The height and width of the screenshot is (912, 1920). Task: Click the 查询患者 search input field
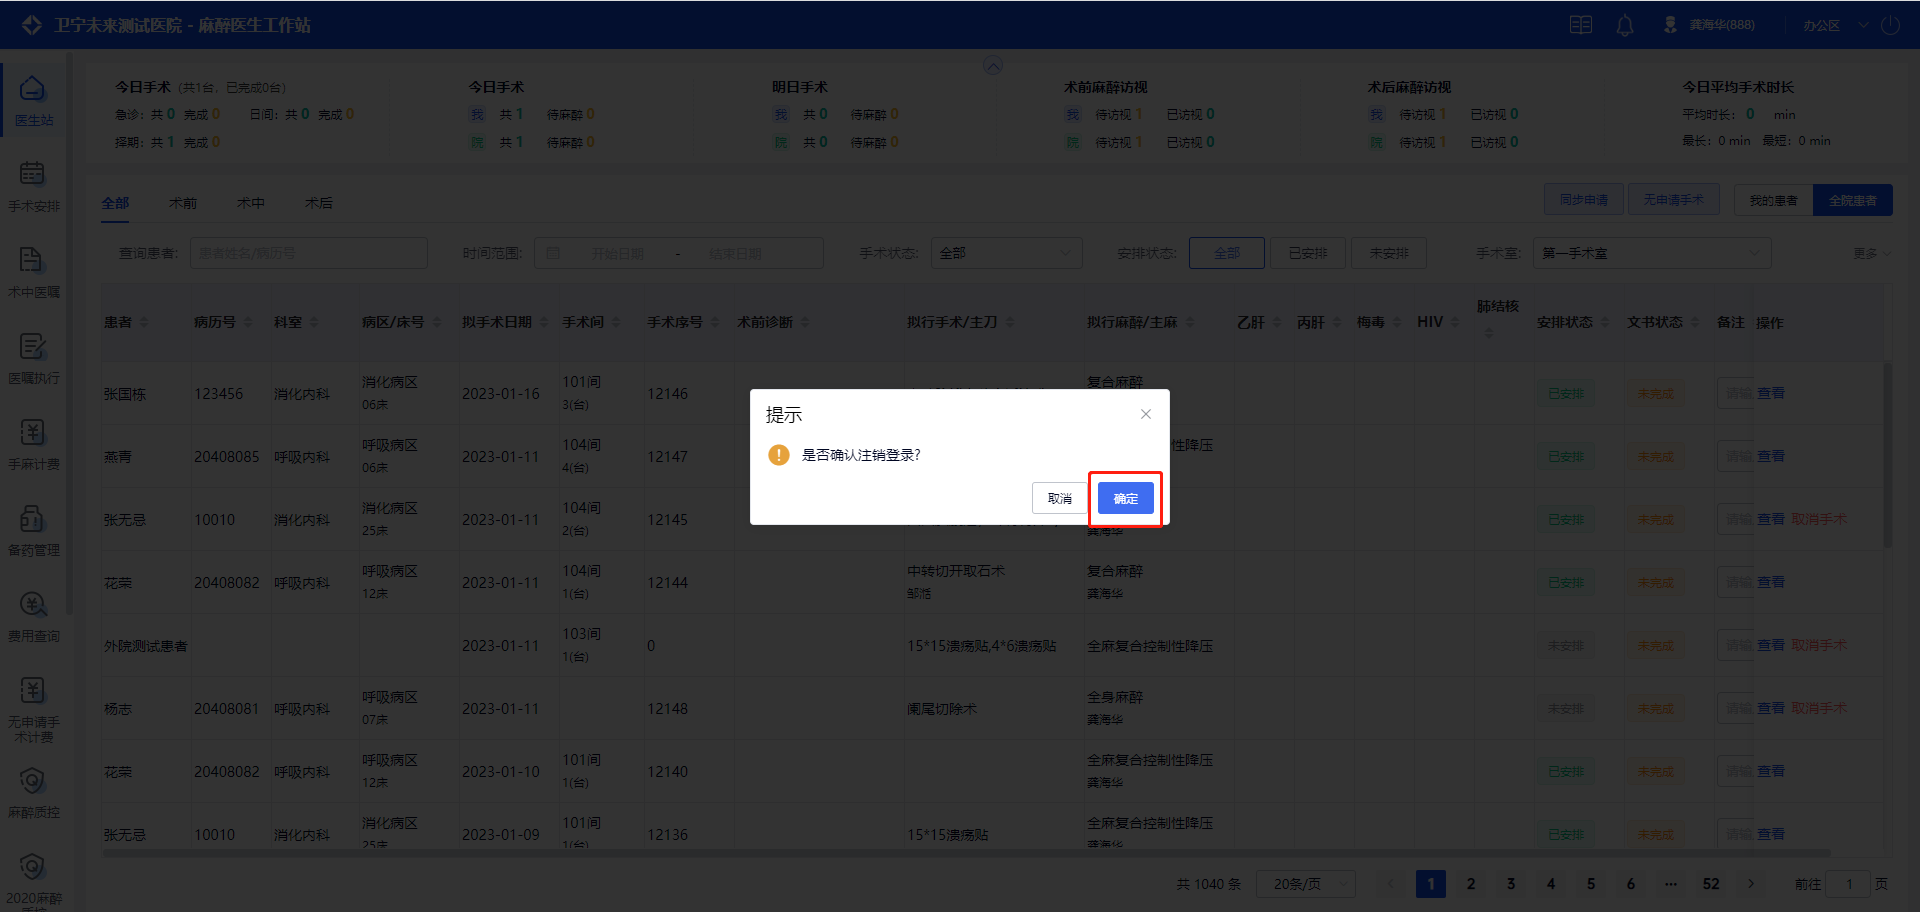pyautogui.click(x=308, y=253)
